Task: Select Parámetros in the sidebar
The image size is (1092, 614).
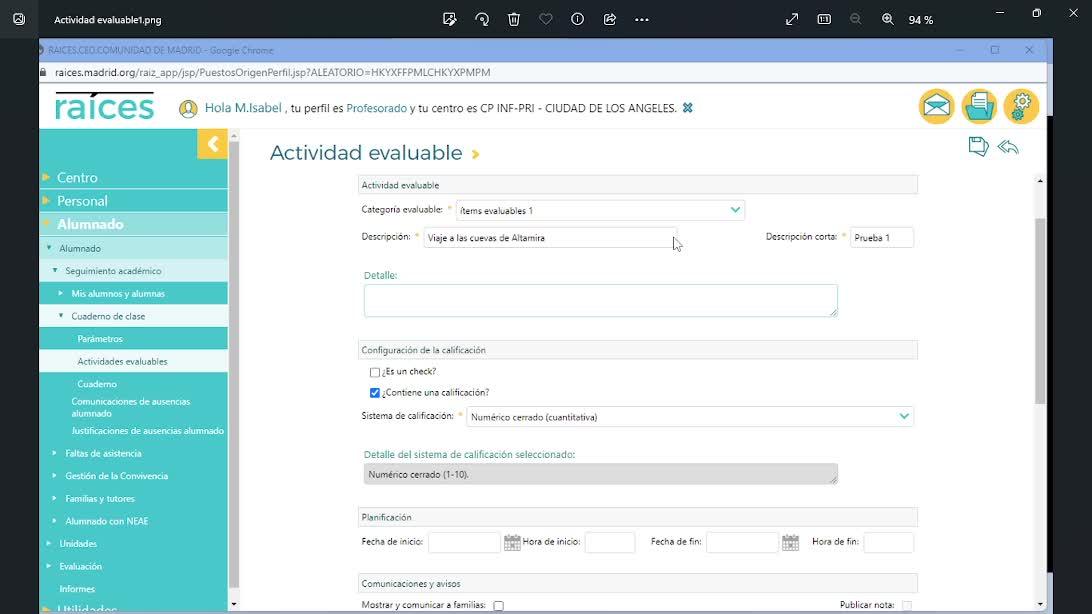Action: point(100,339)
